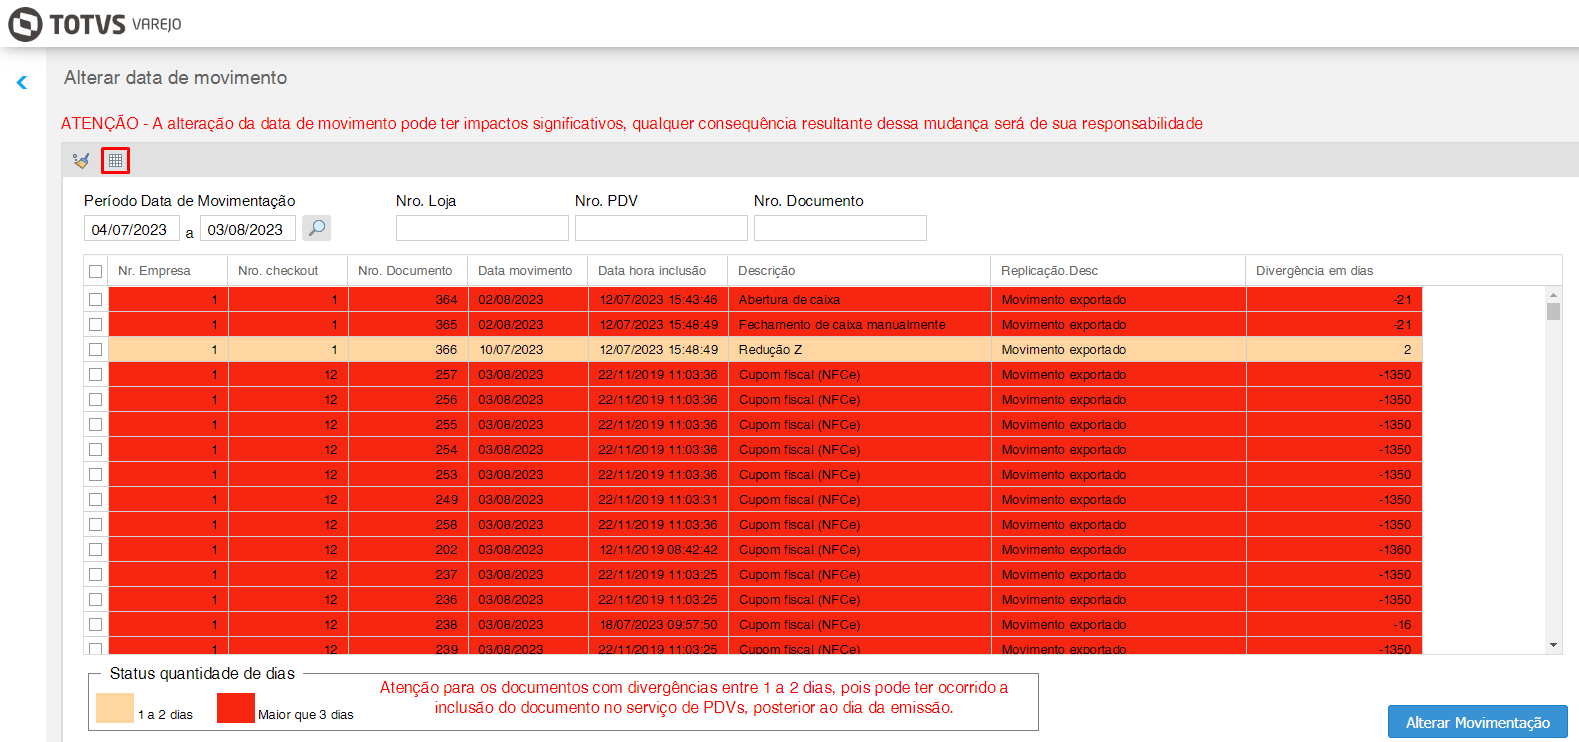Select the Fechamento de caixa manualmente cell
This screenshot has width=1579, height=742.
[859, 324]
